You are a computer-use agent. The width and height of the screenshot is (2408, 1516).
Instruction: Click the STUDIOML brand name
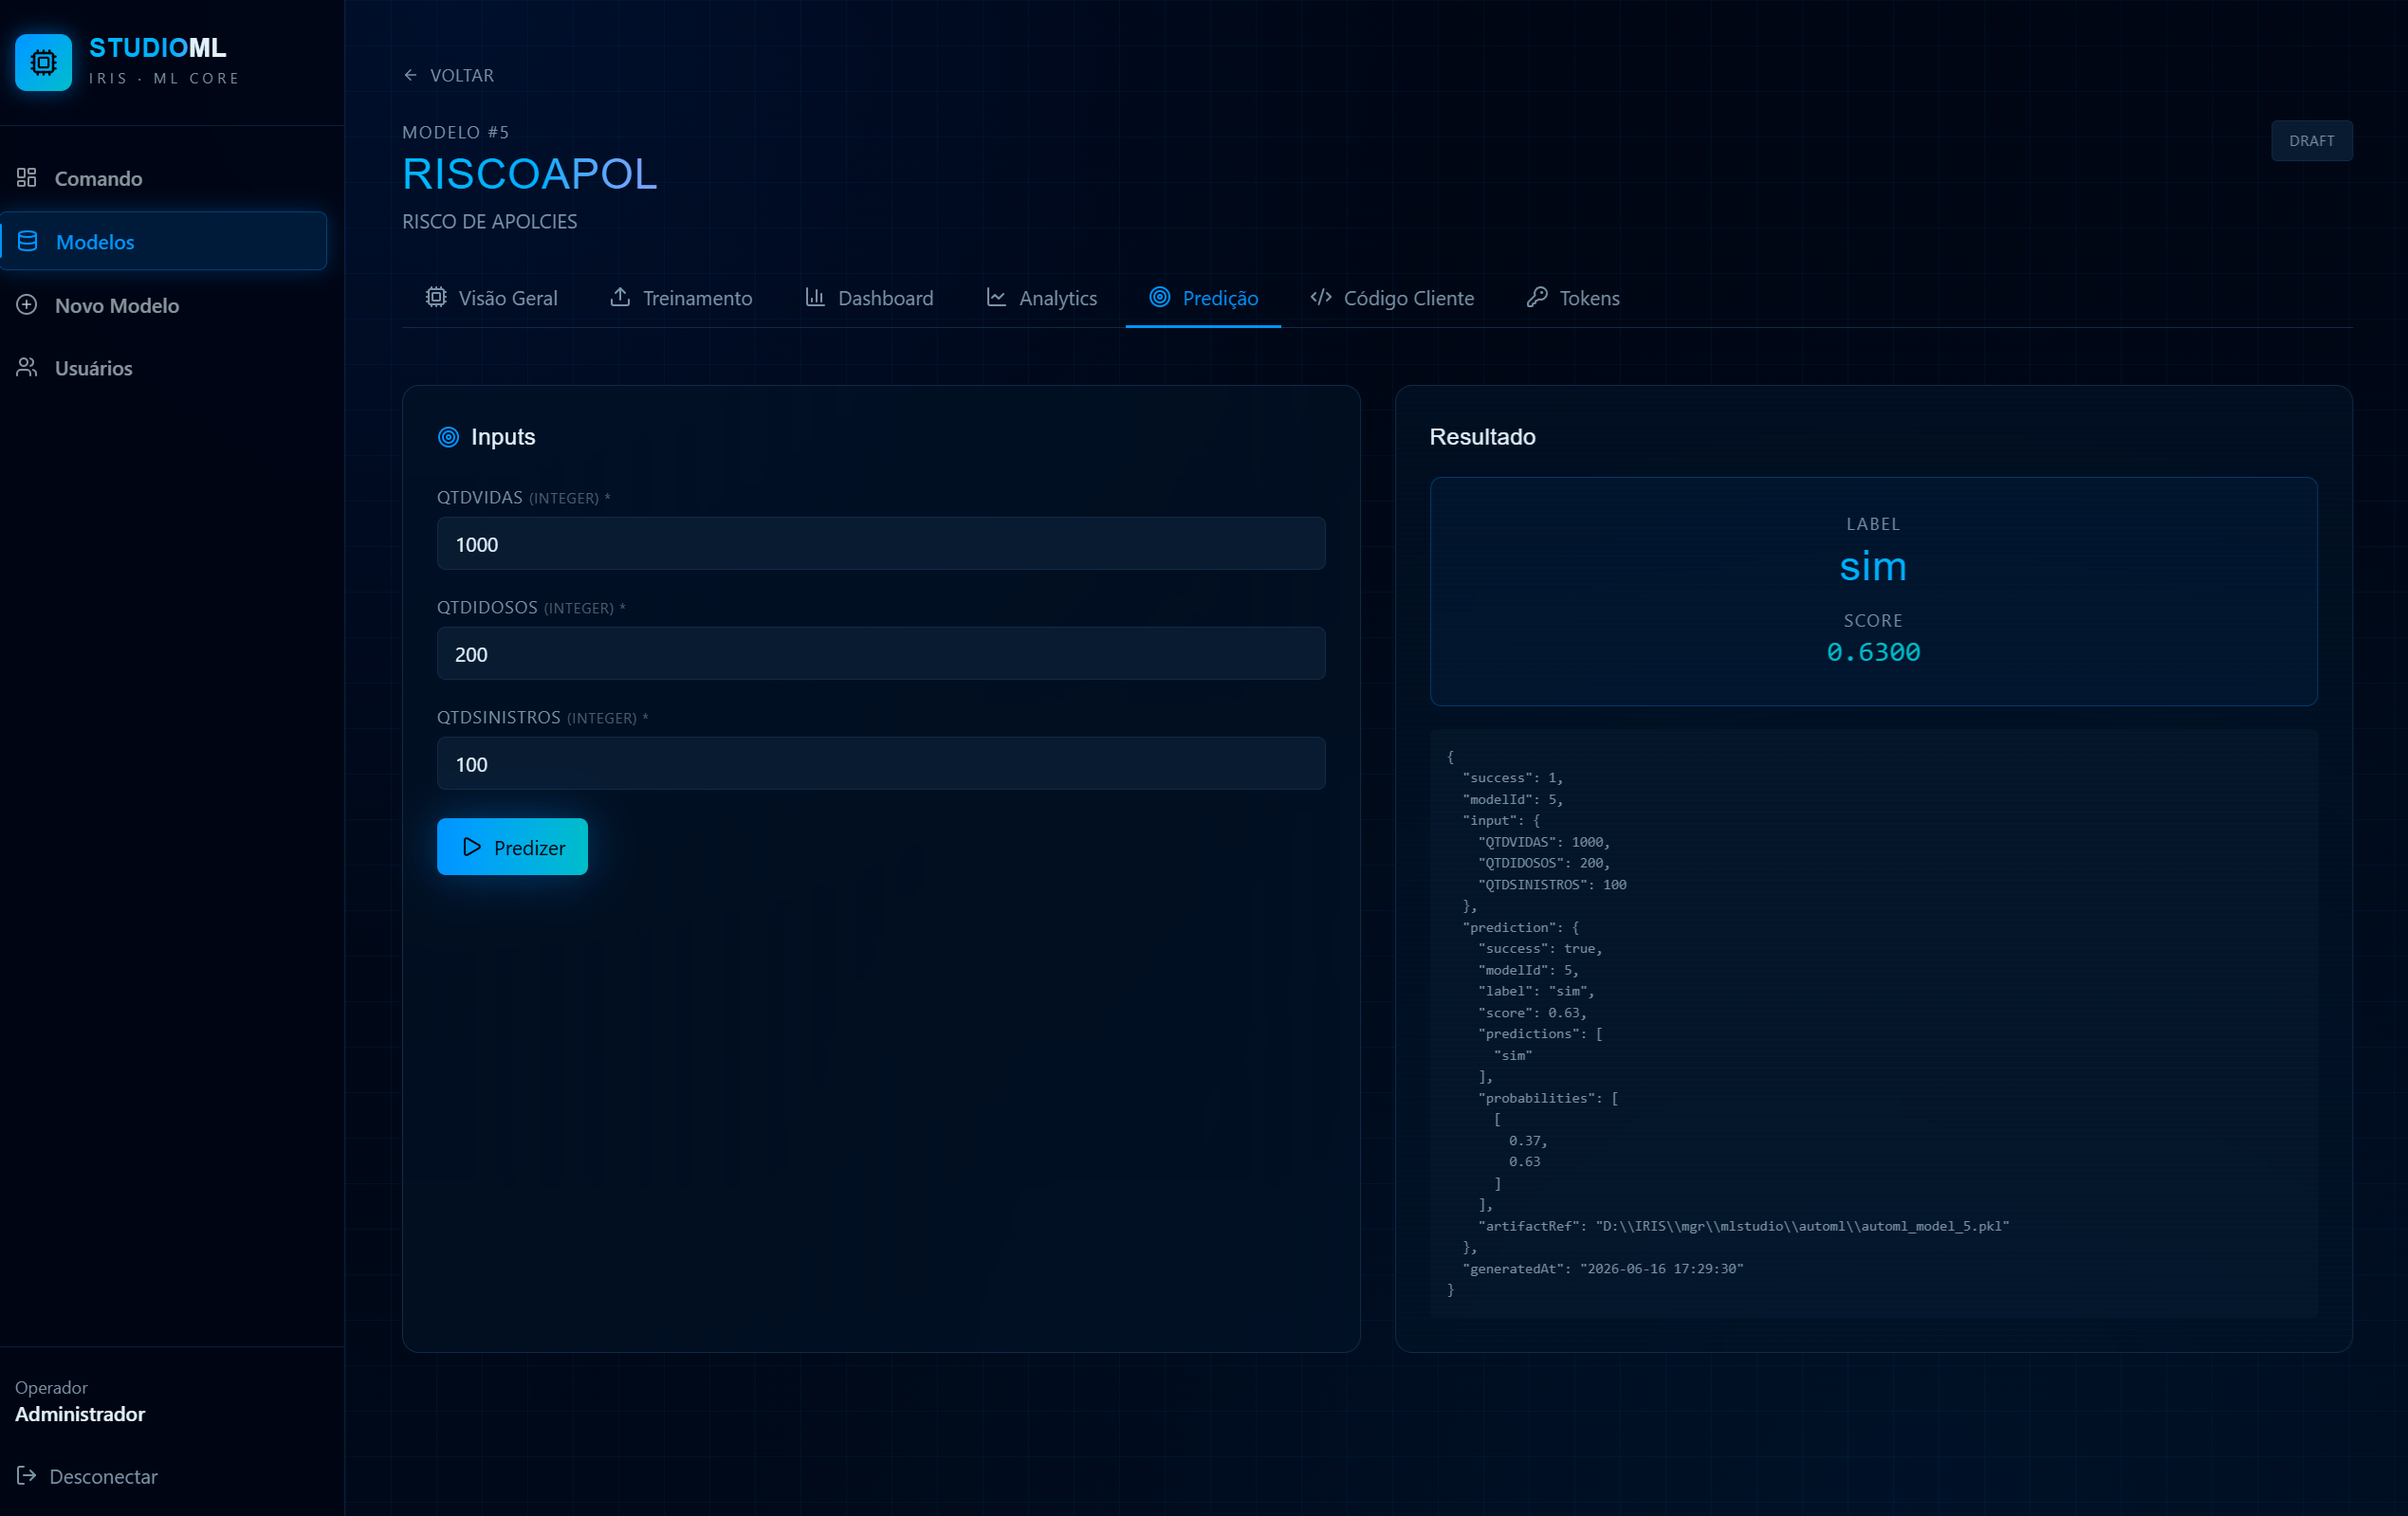[x=158, y=48]
